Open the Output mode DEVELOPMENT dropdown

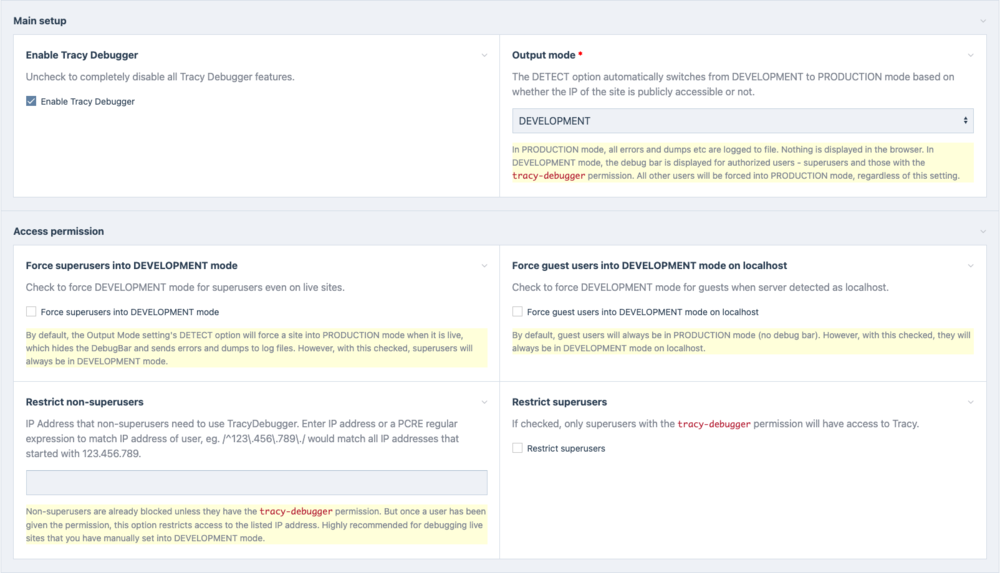(742, 121)
